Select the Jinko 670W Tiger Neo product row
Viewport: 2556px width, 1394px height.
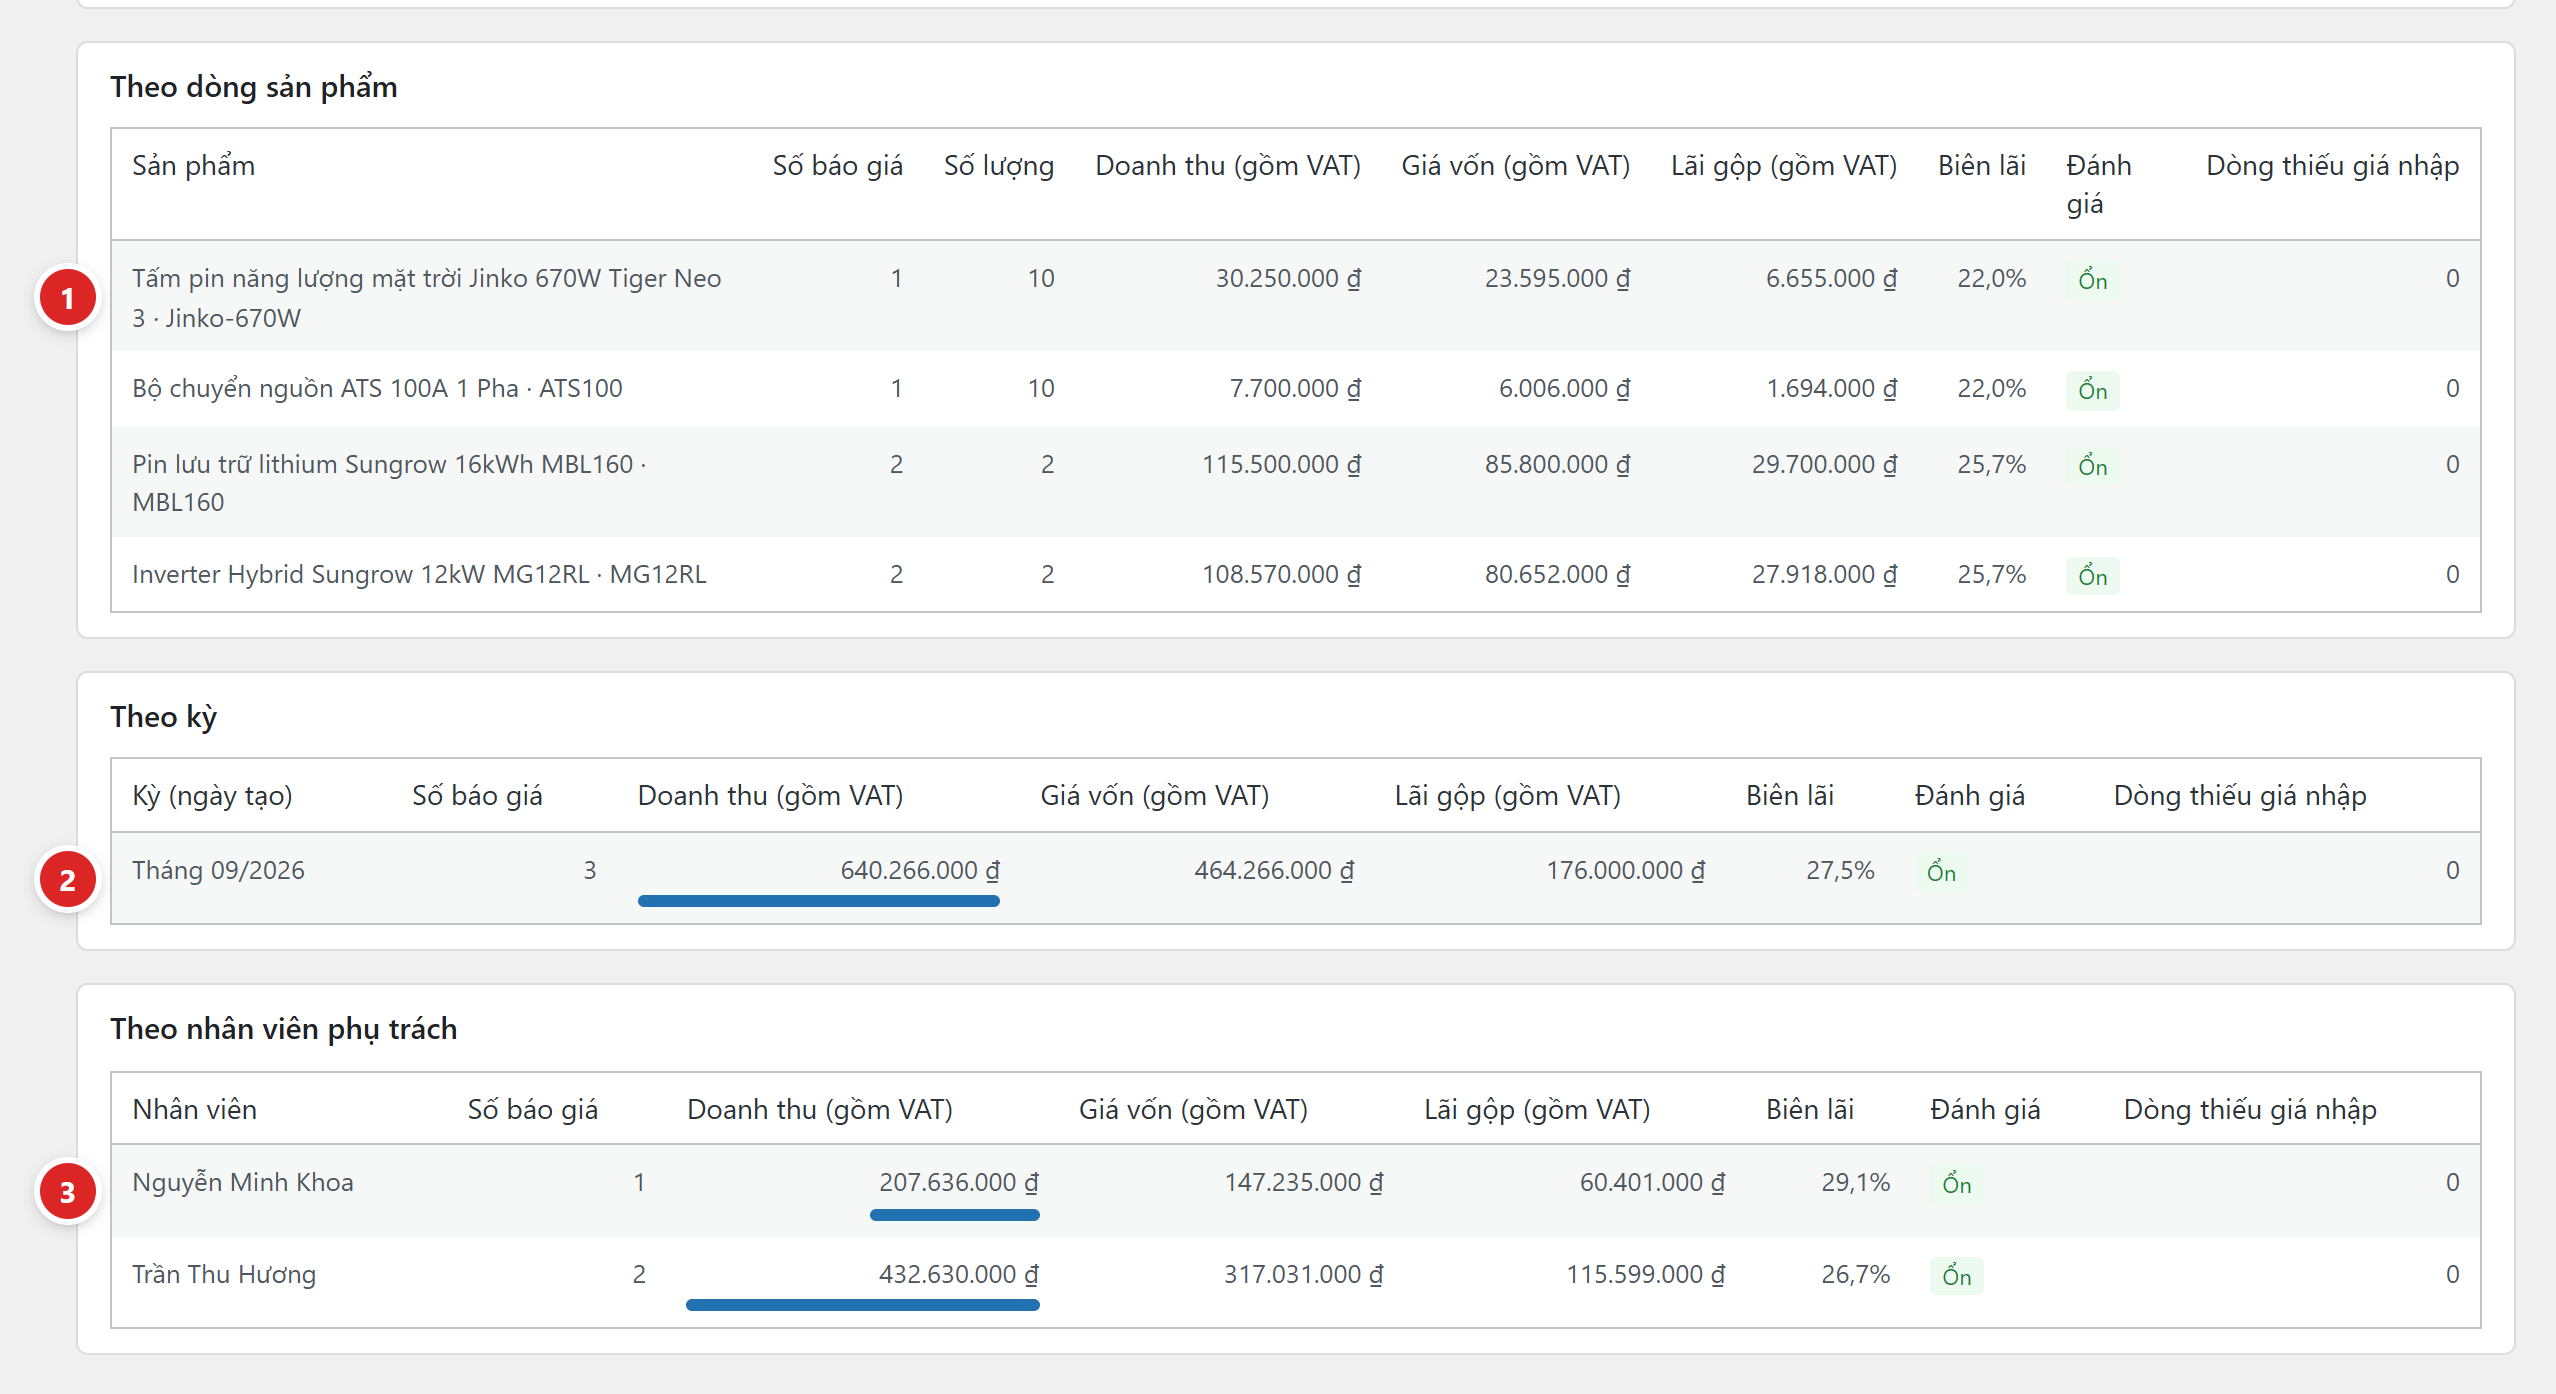tap(1296, 297)
